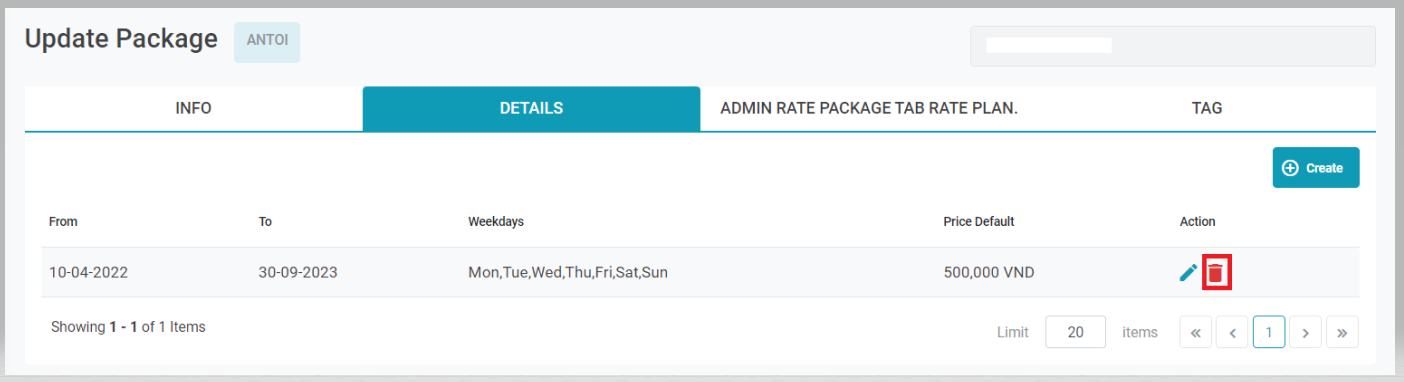
Task: Select the DETAILS tab
Action: click(x=531, y=108)
